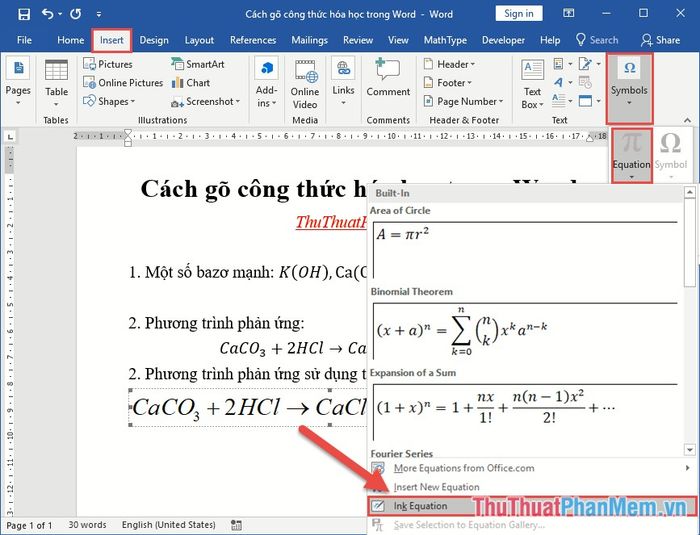700x535 pixels.
Task: Open the Customize Quick Access Toolbar arrow
Action: point(99,14)
